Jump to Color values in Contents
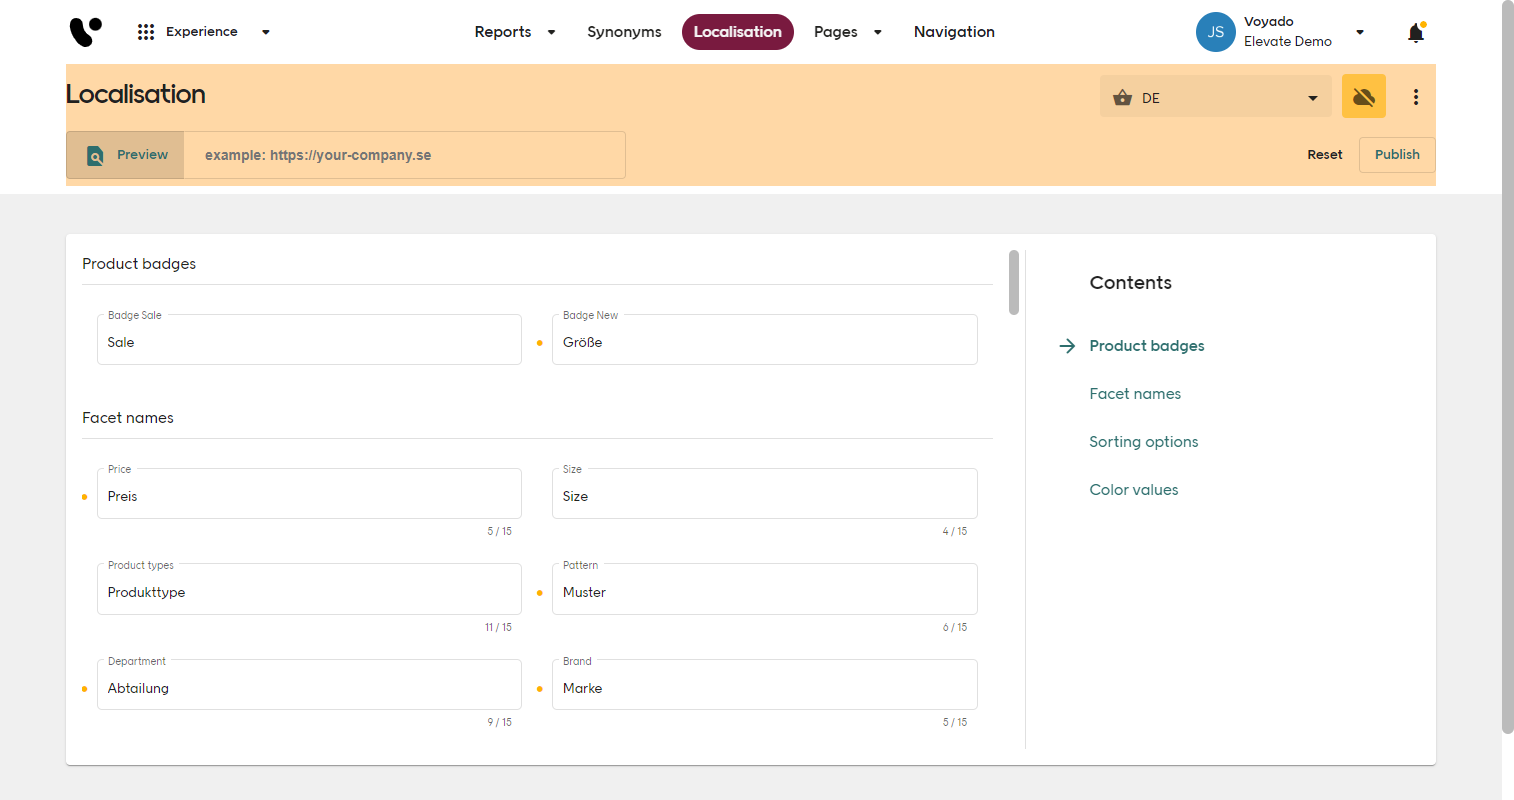The image size is (1514, 800). (x=1134, y=490)
